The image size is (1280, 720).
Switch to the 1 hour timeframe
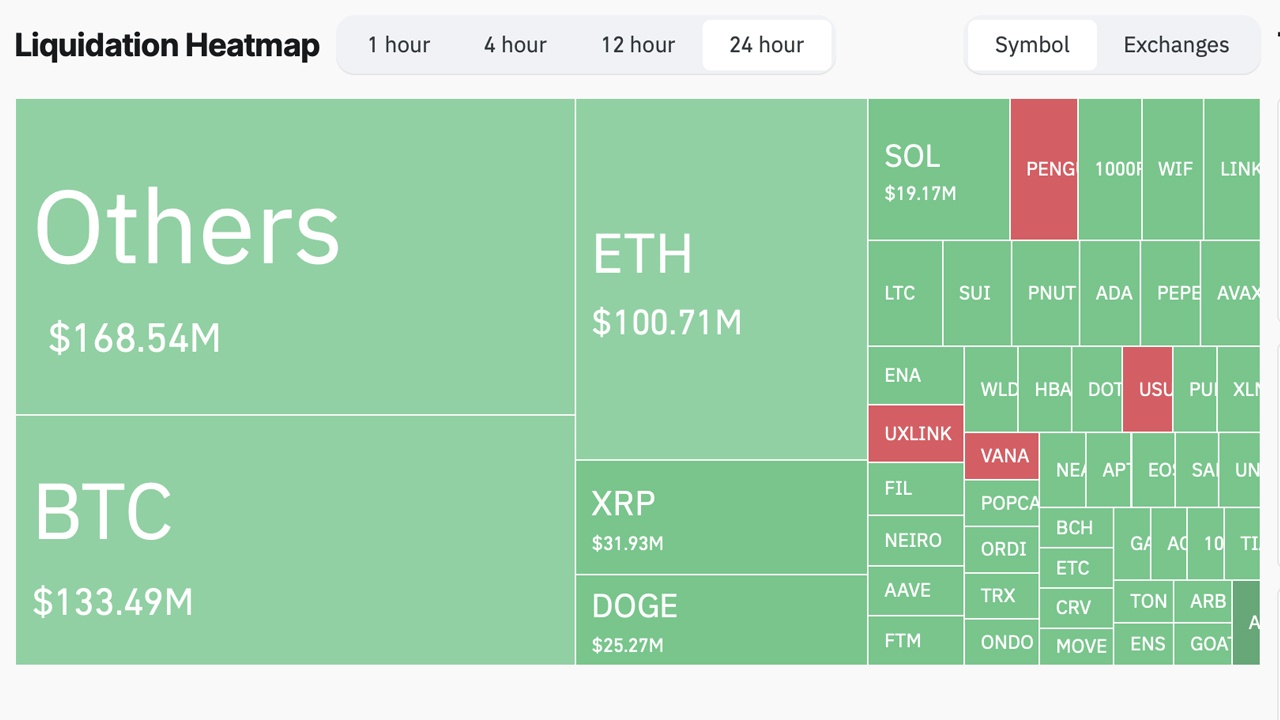click(x=399, y=45)
